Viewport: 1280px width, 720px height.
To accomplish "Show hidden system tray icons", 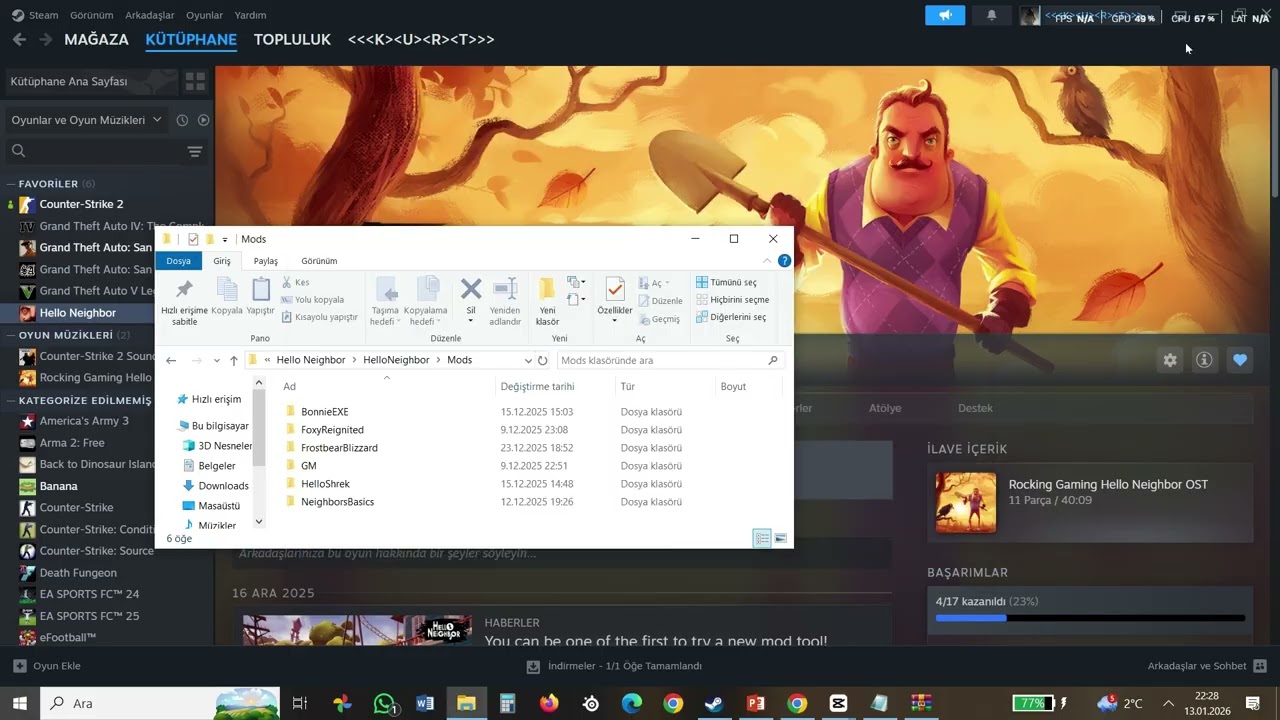I will (x=1167, y=703).
